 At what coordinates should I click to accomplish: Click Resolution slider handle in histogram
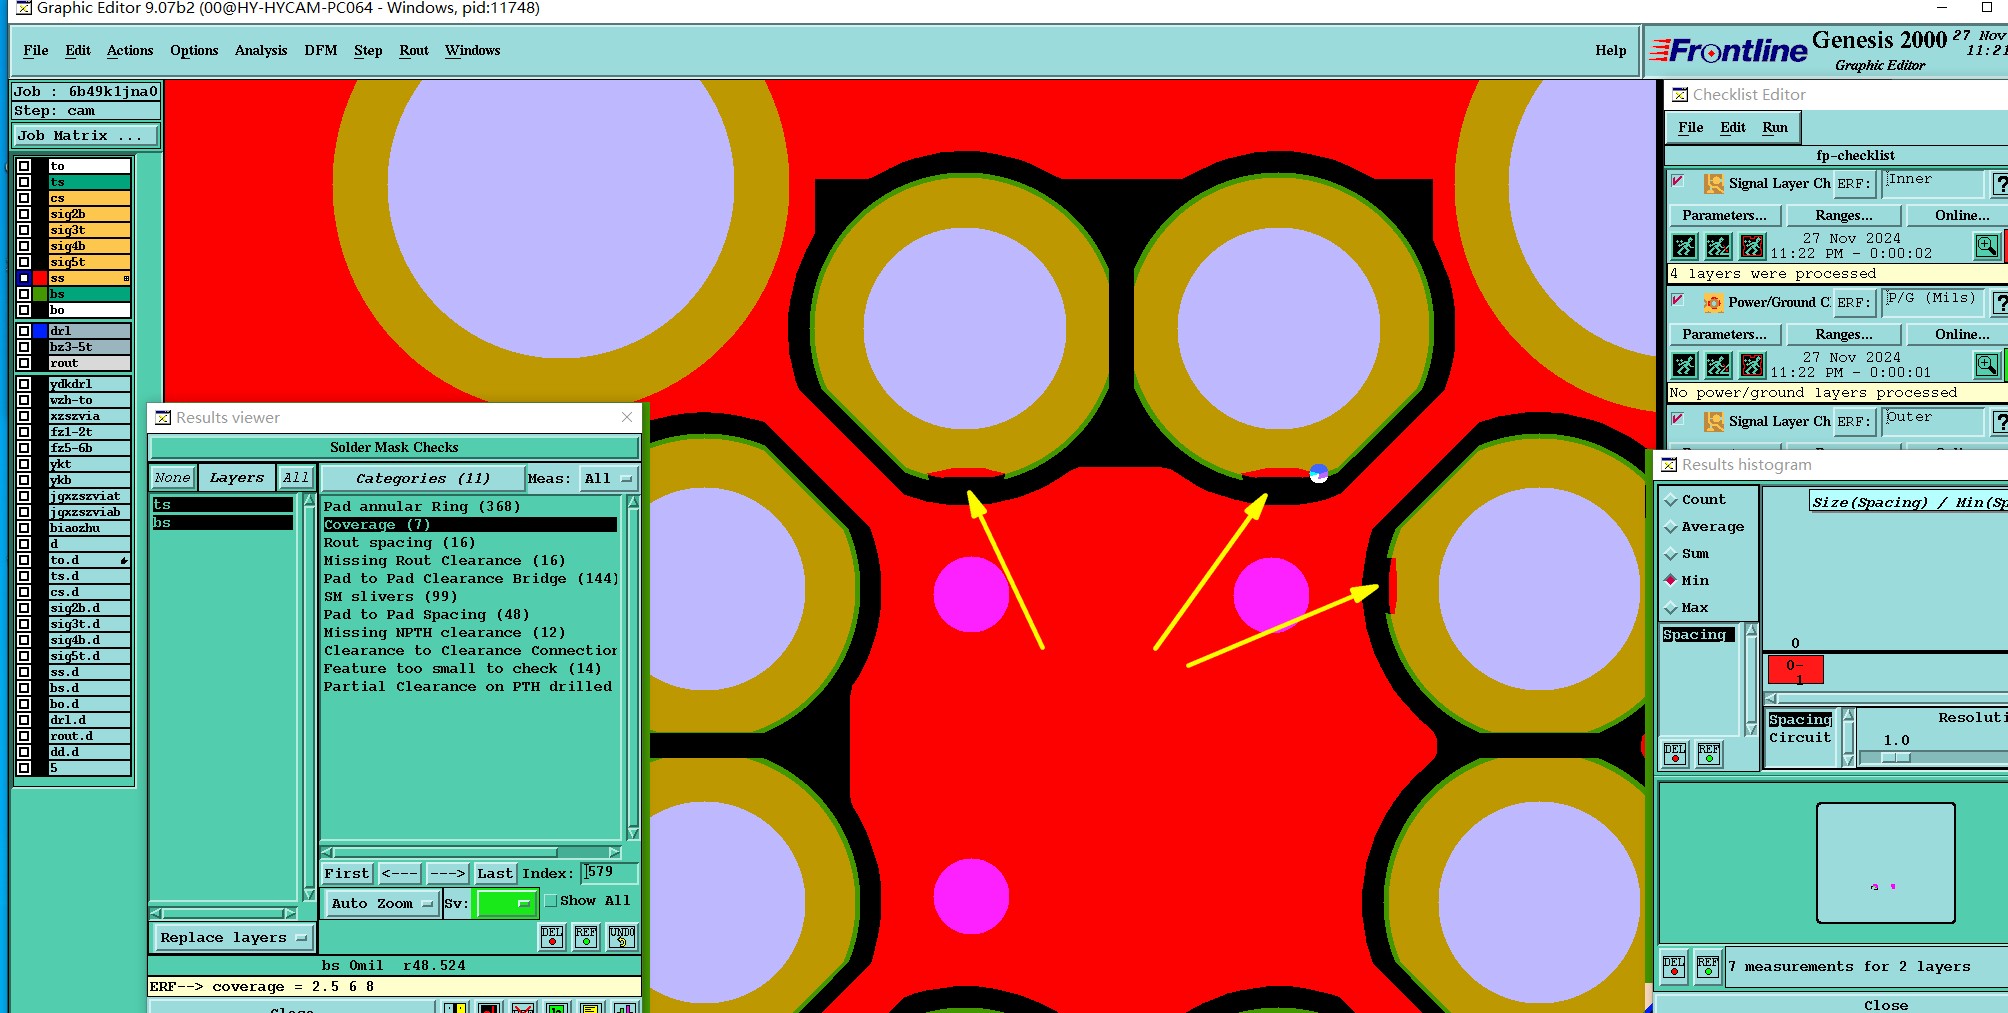pos(1896,758)
